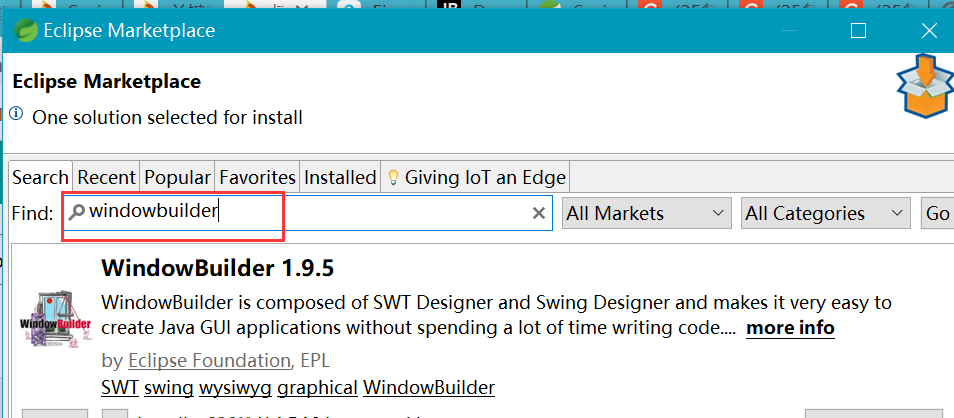The width and height of the screenshot is (954, 418).
Task: Open the Recent tab
Action: pos(106,178)
